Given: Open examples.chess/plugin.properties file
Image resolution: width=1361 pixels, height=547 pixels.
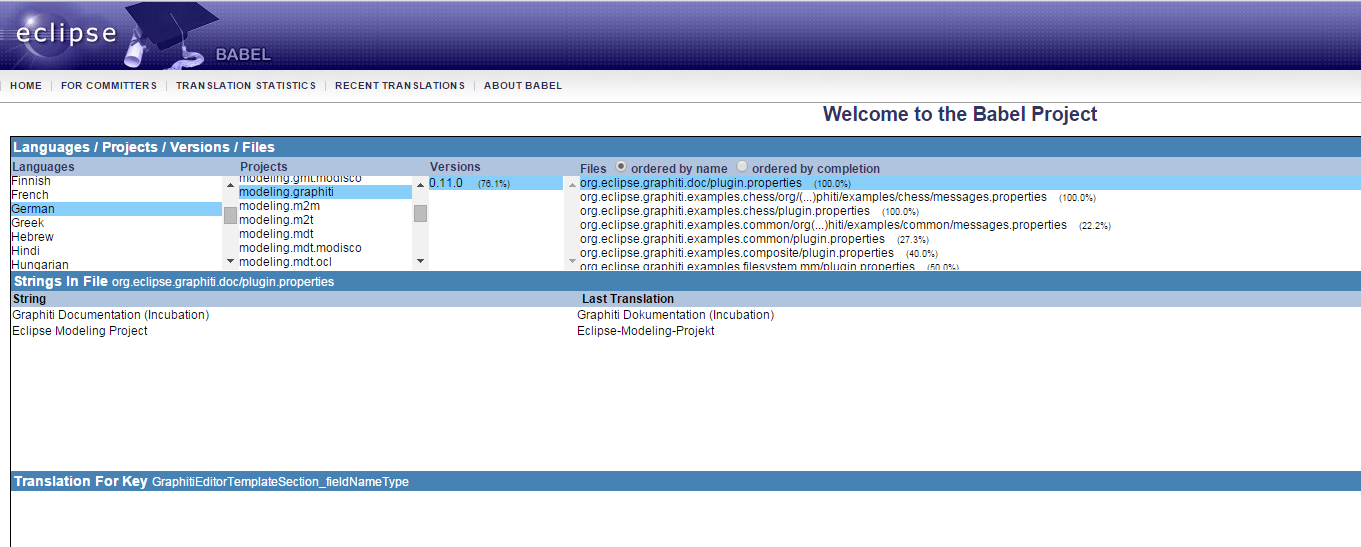Looking at the screenshot, I should click(x=725, y=211).
